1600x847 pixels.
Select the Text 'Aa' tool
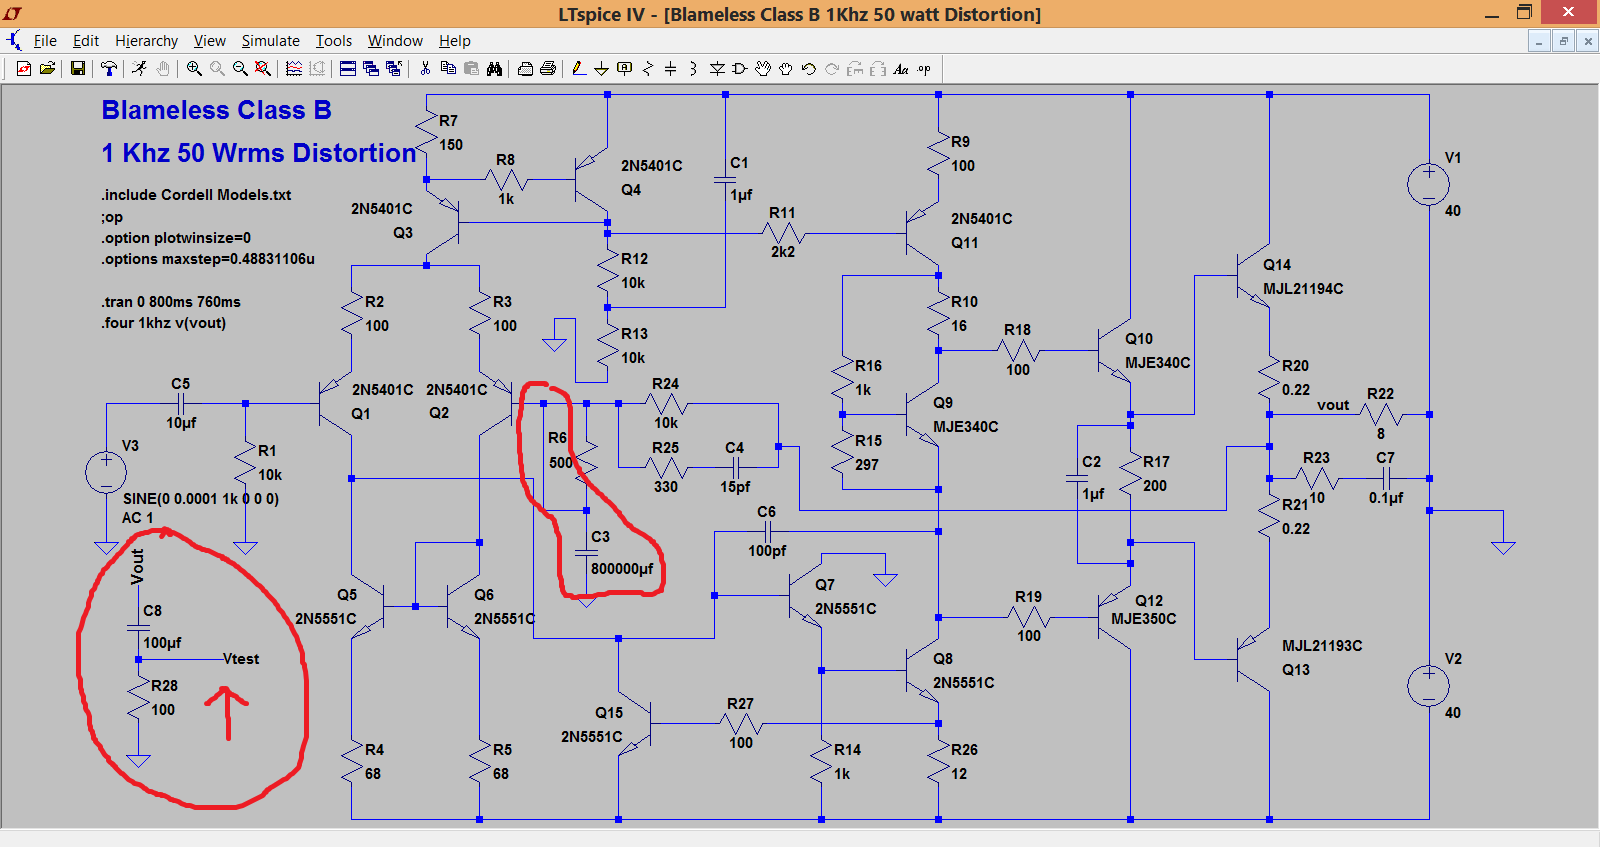pos(901,69)
